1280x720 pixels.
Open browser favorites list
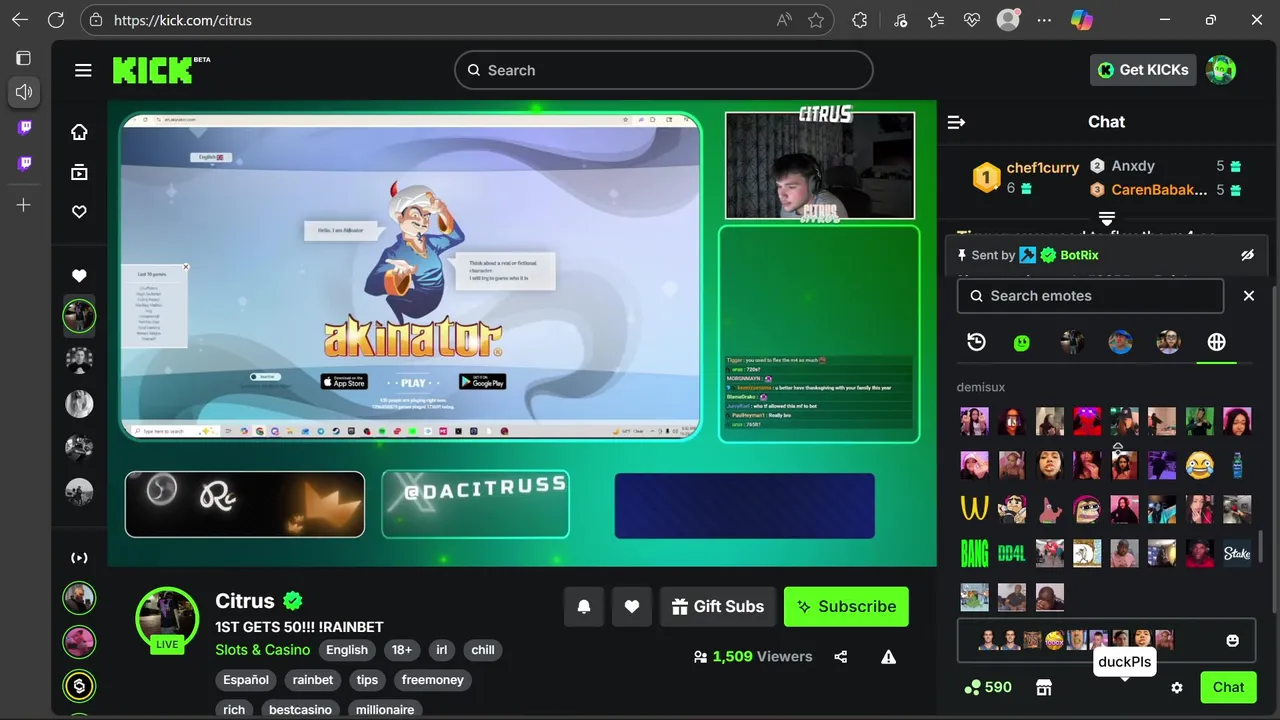tap(935, 20)
